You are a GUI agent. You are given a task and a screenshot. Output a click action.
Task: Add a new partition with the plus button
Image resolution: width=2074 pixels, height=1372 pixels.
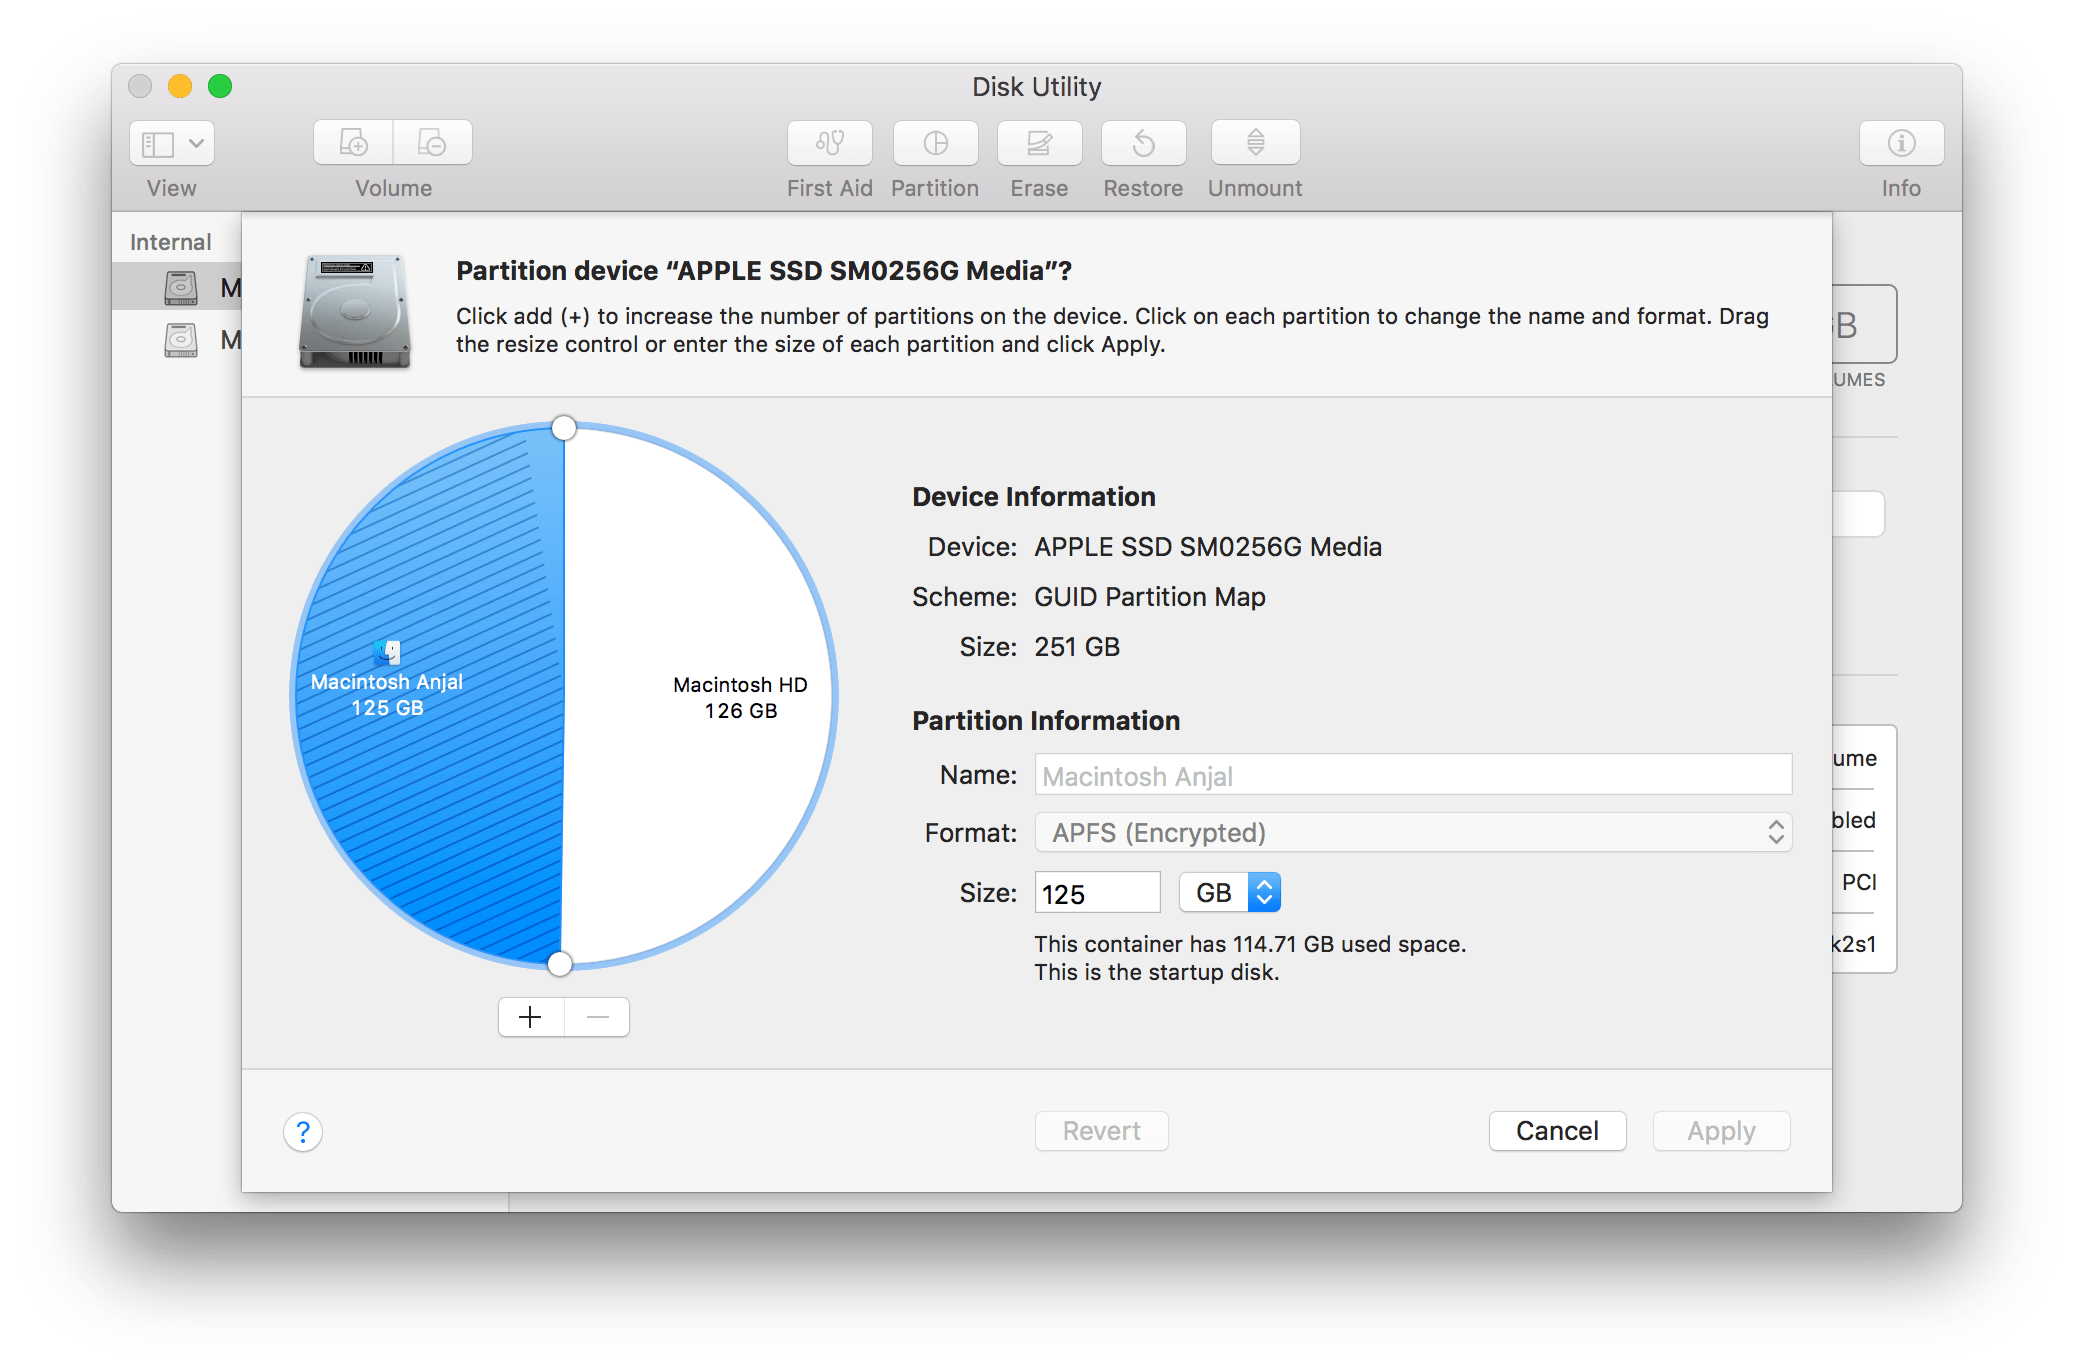pos(530,1016)
